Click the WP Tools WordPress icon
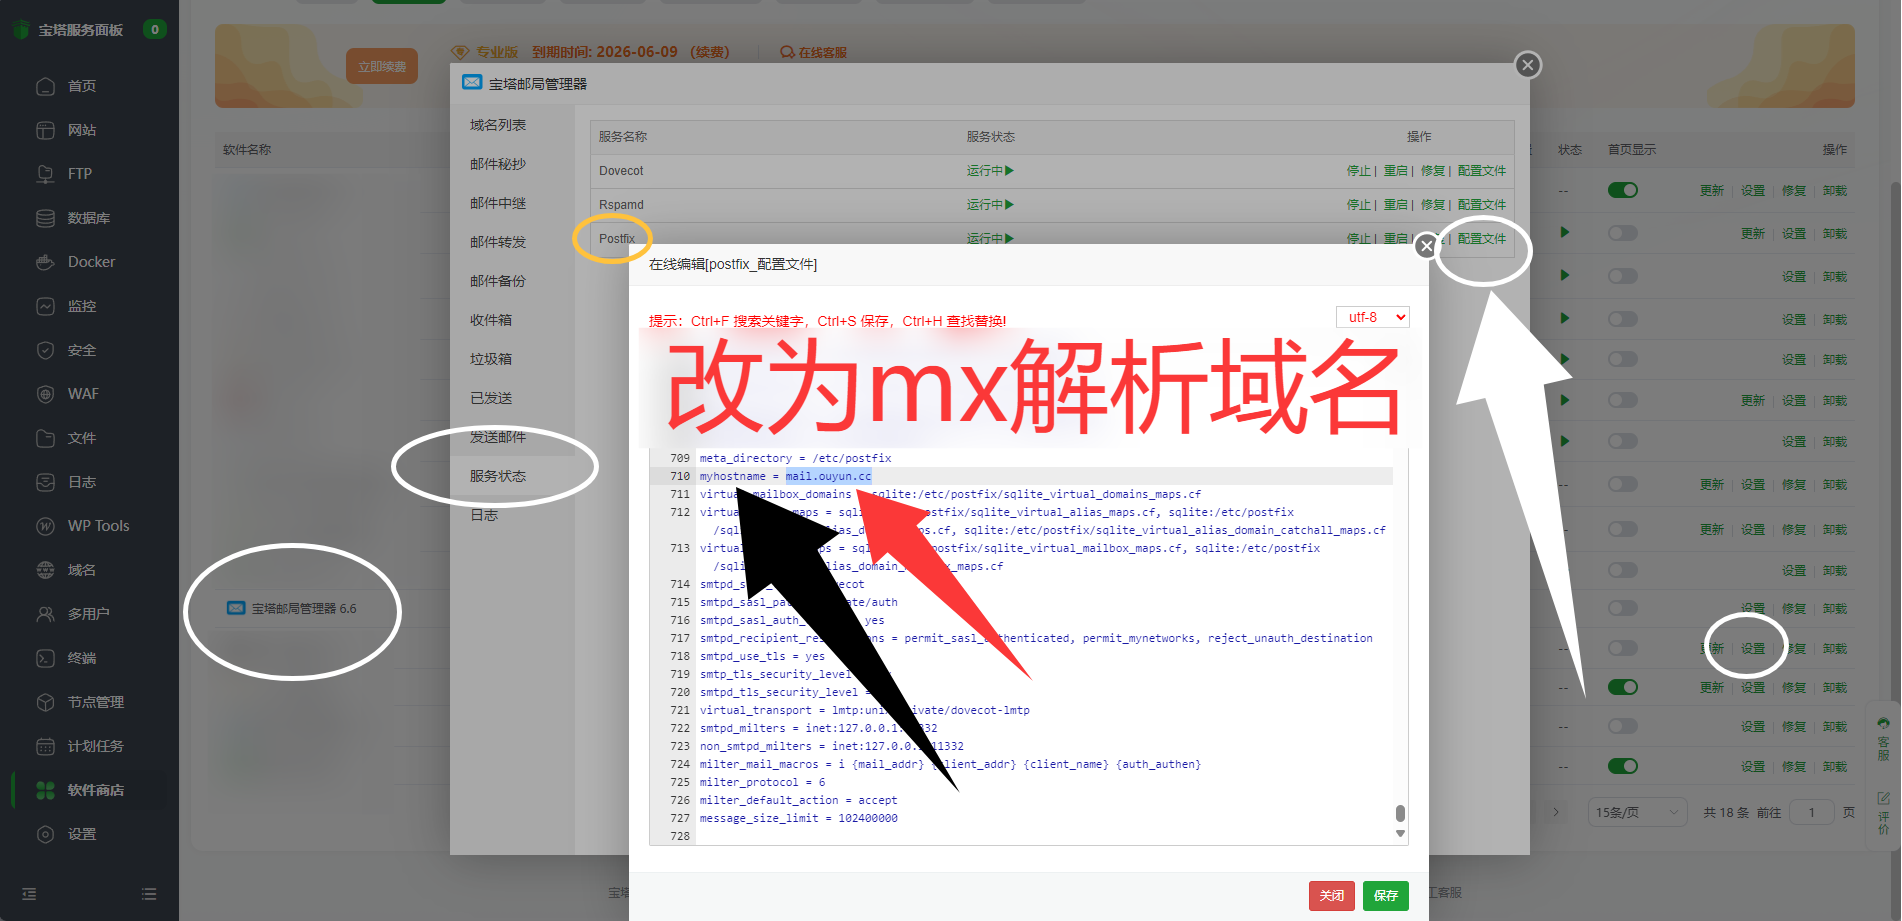Viewport: 1902px width, 921px height. coord(45,526)
